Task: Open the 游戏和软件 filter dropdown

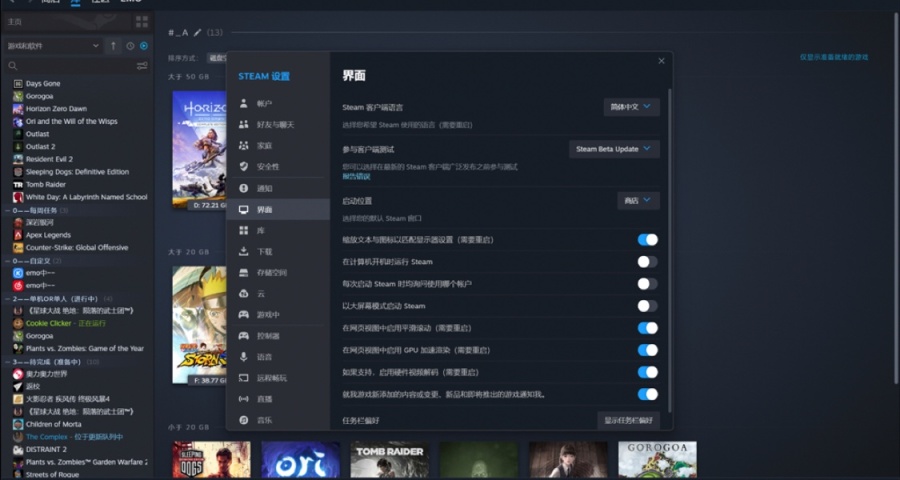Action: [x=53, y=46]
